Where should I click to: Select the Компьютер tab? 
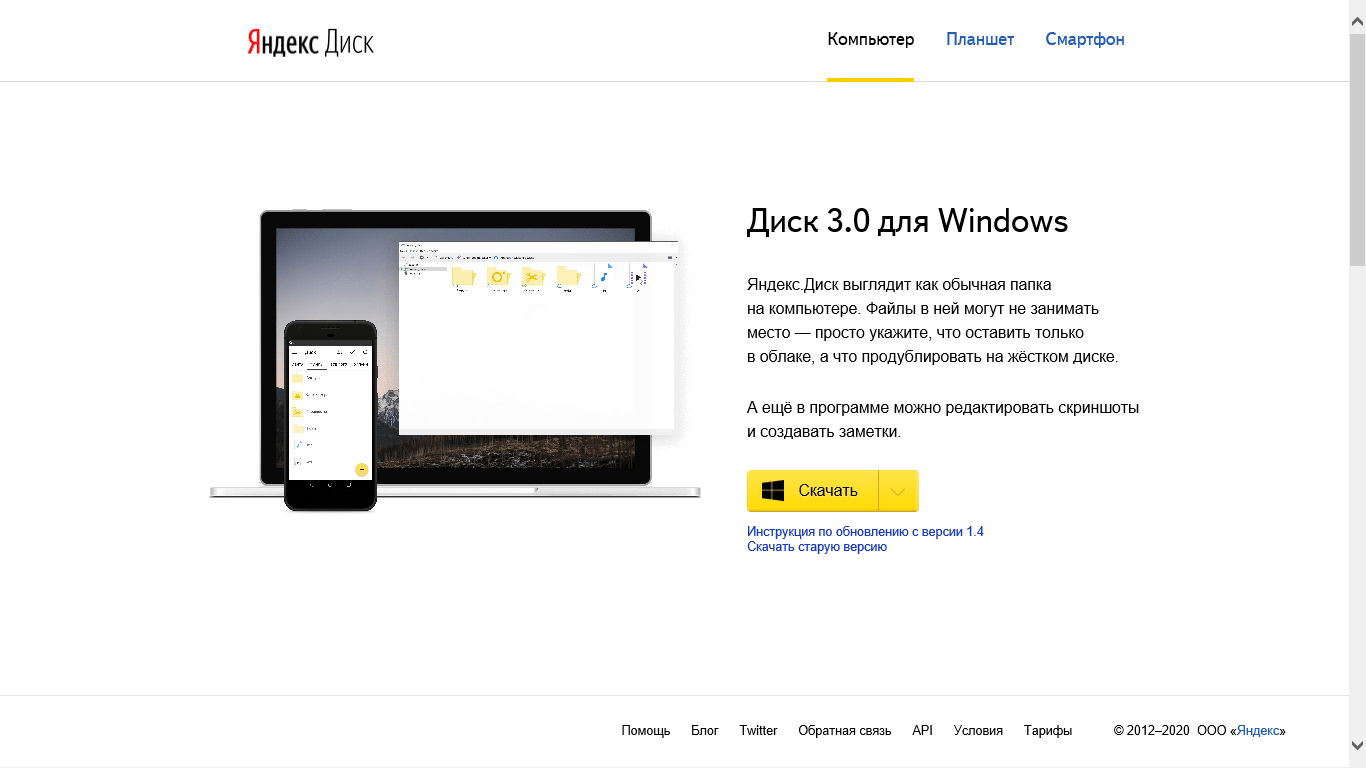pyautogui.click(x=870, y=40)
